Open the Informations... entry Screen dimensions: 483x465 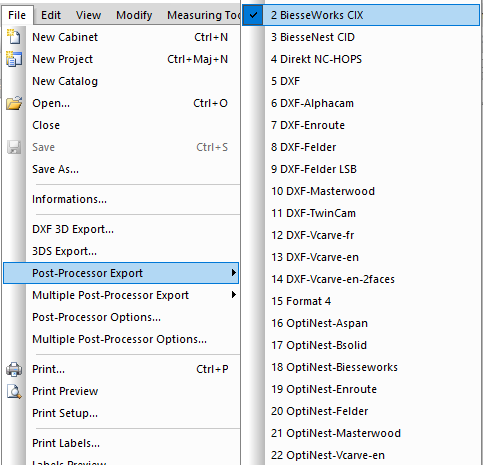tap(121, 199)
